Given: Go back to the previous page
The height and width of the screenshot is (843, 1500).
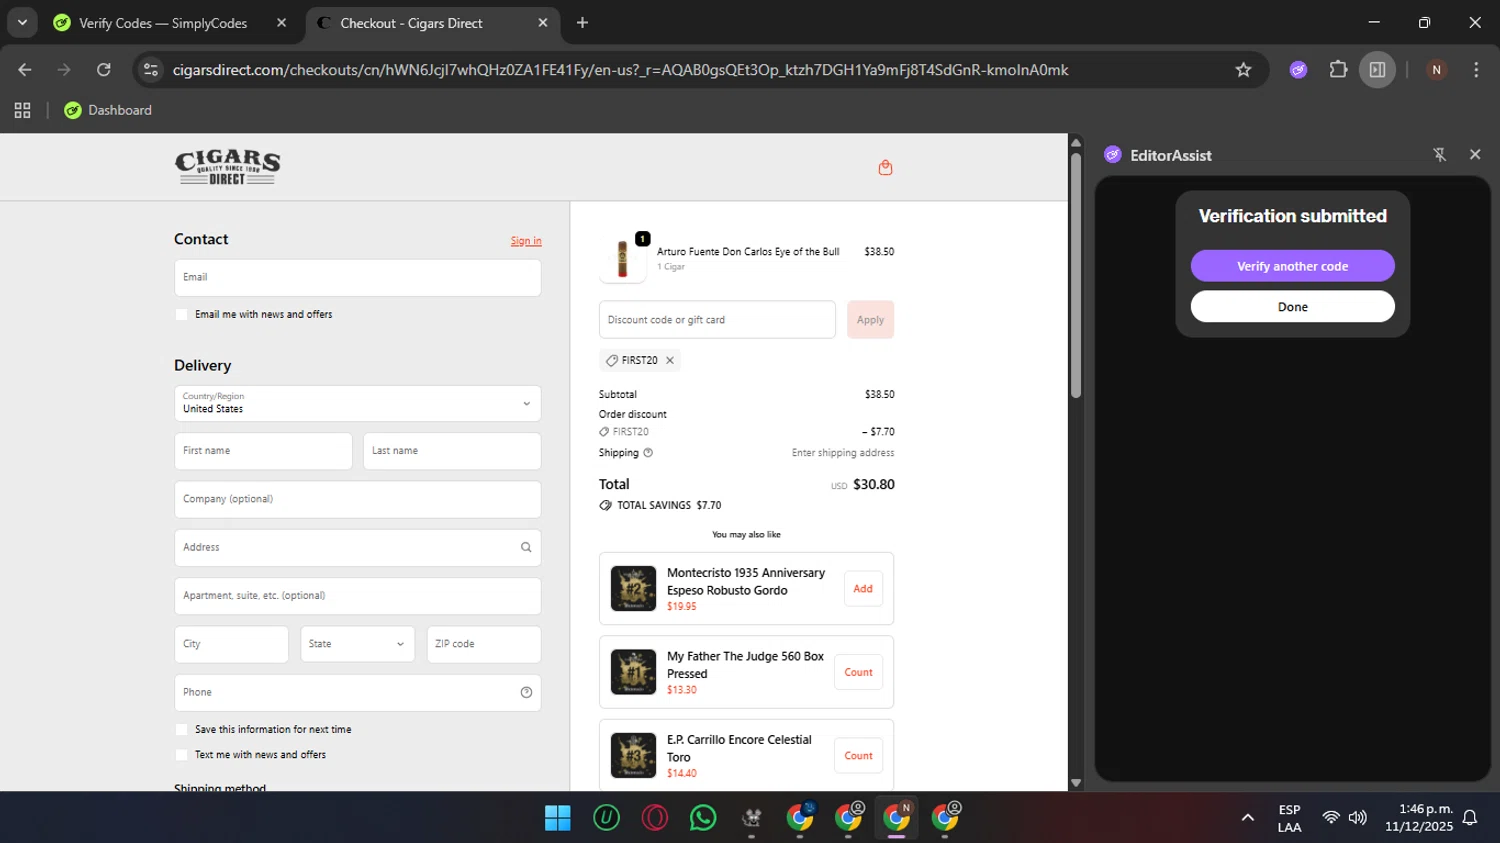Looking at the screenshot, I should [x=25, y=70].
